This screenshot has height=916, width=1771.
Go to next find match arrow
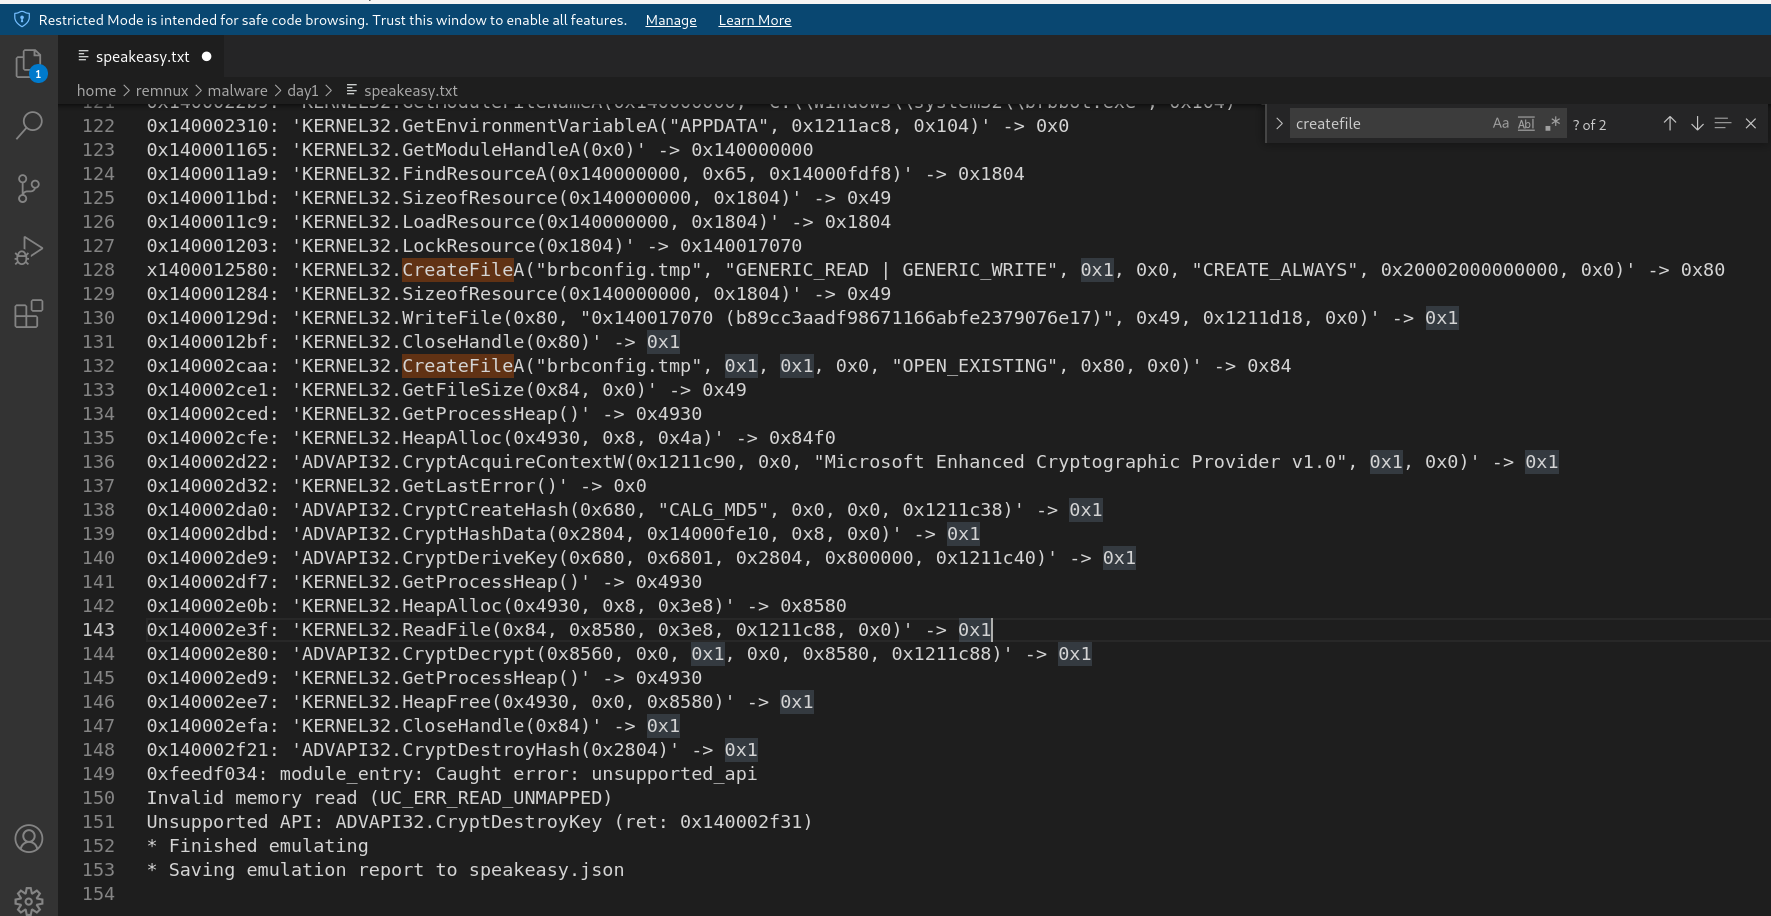pyautogui.click(x=1697, y=124)
